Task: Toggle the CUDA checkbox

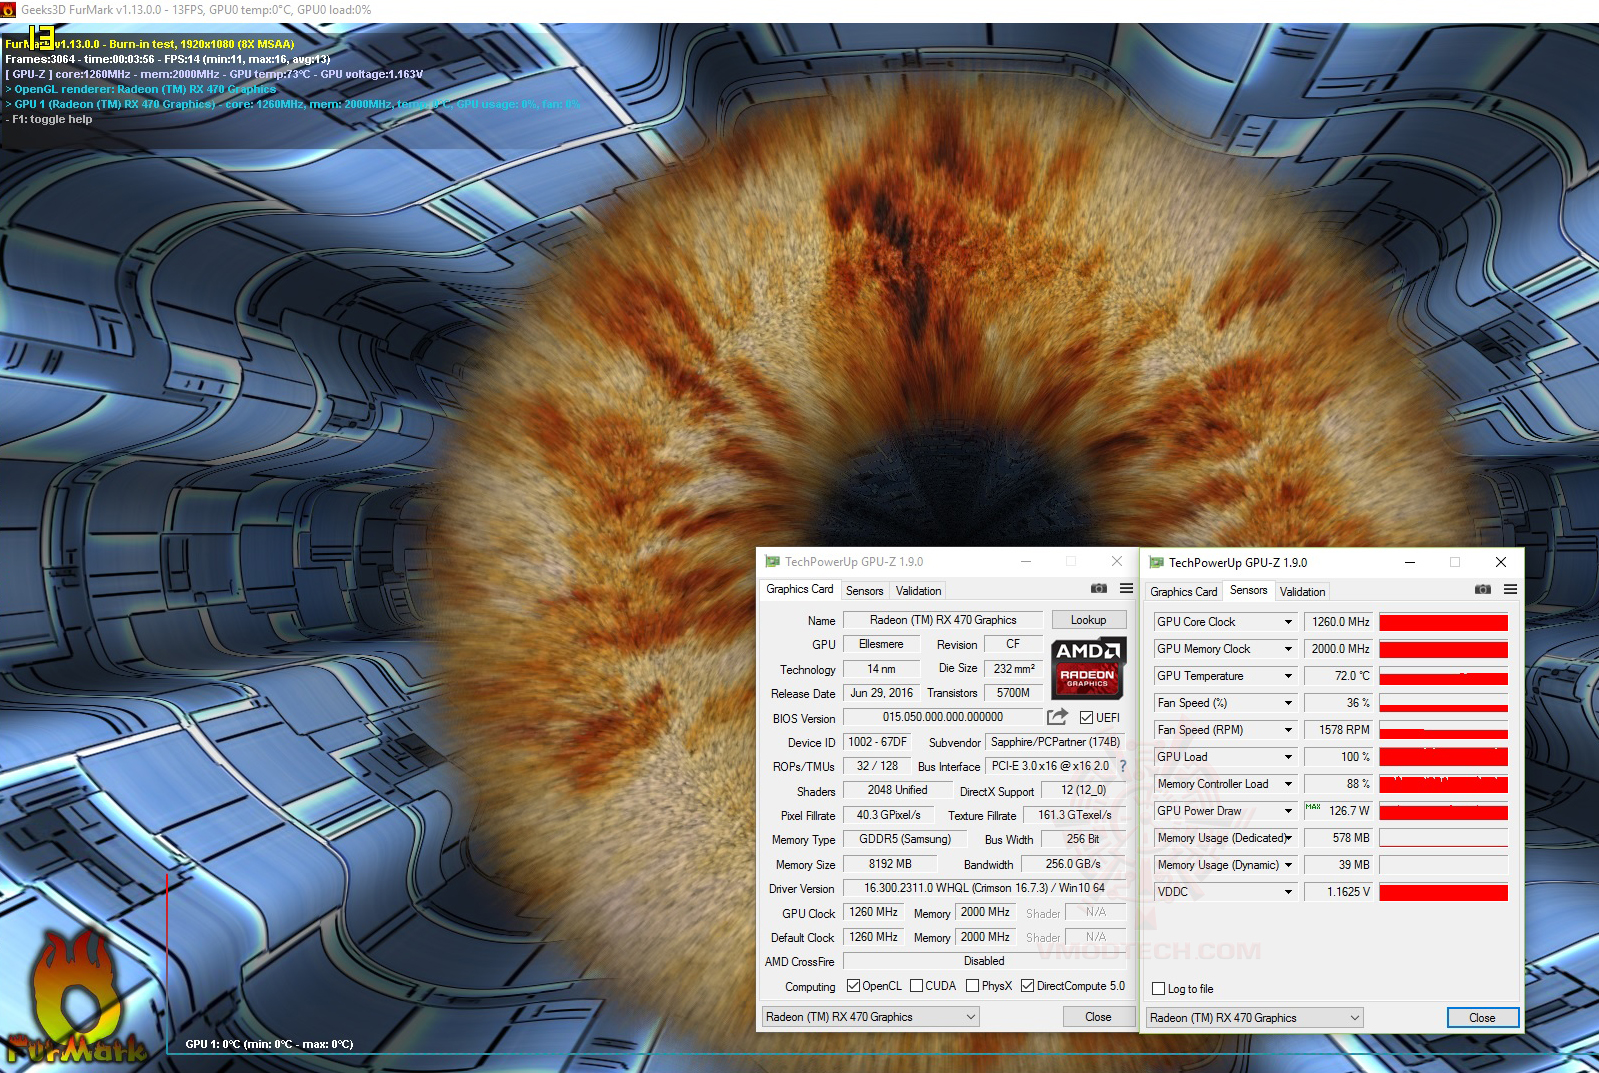Action: point(916,986)
